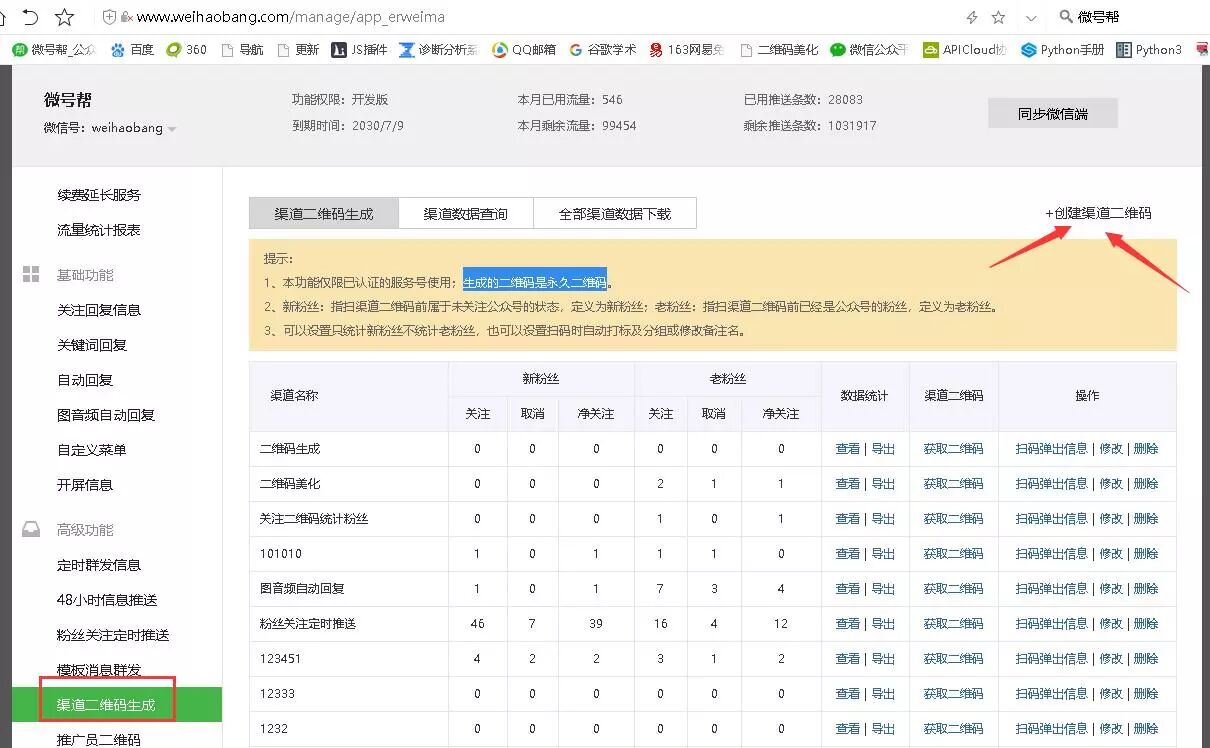Viewport: 1210px width, 748px height.
Task: Open 自定义菜单 in sidebar
Action: click(92, 450)
